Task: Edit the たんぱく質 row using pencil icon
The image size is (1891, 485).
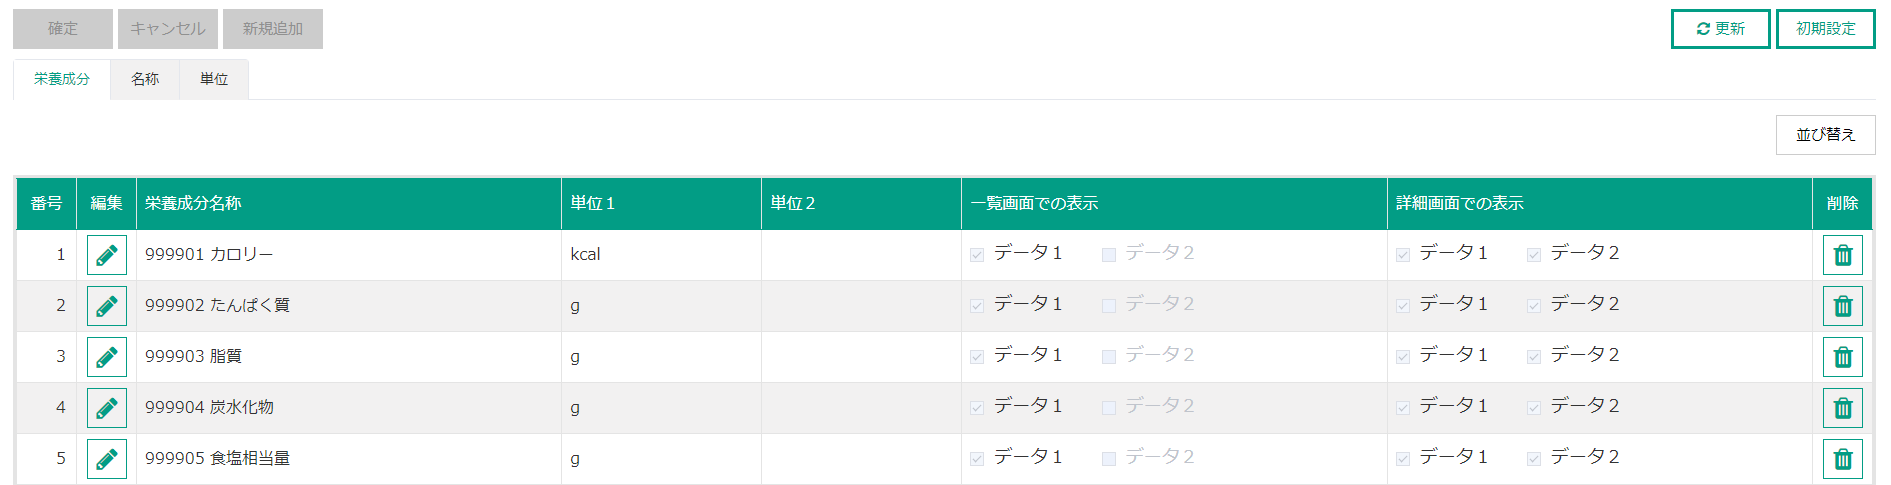Action: [x=107, y=306]
